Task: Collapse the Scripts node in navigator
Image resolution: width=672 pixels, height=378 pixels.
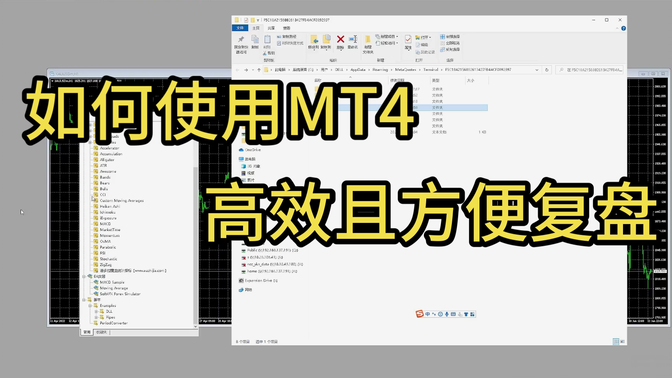Action: [84, 300]
